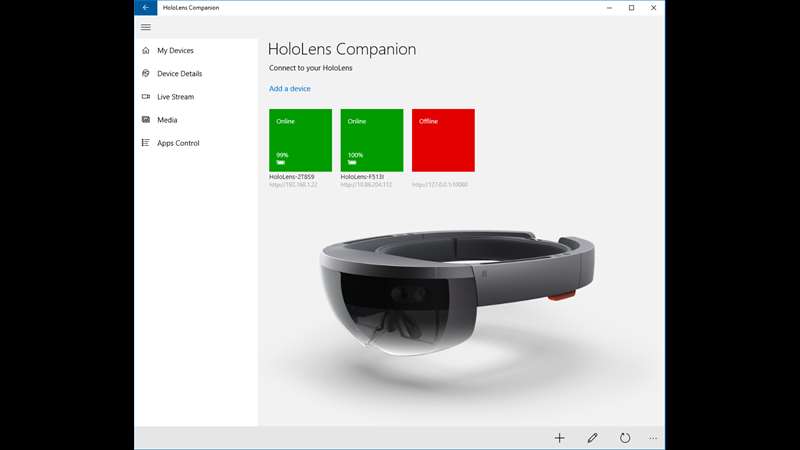
Task: Click the Apps Control list icon
Action: [146, 143]
